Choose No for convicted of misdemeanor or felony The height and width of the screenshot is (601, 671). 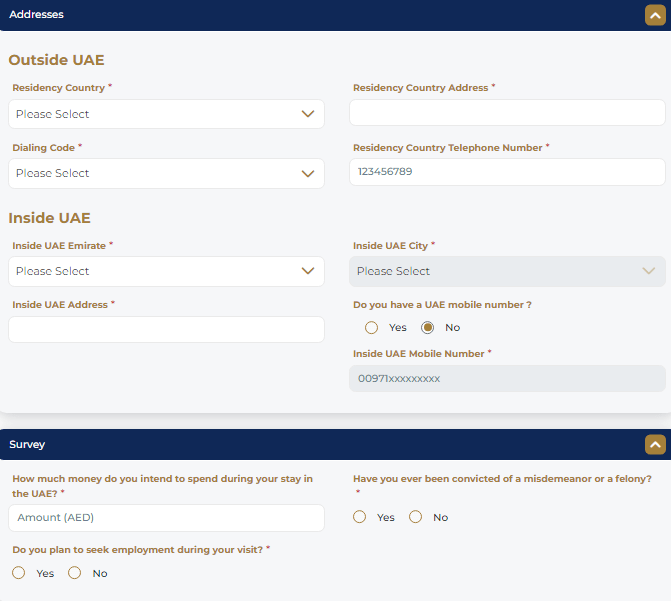(x=416, y=517)
